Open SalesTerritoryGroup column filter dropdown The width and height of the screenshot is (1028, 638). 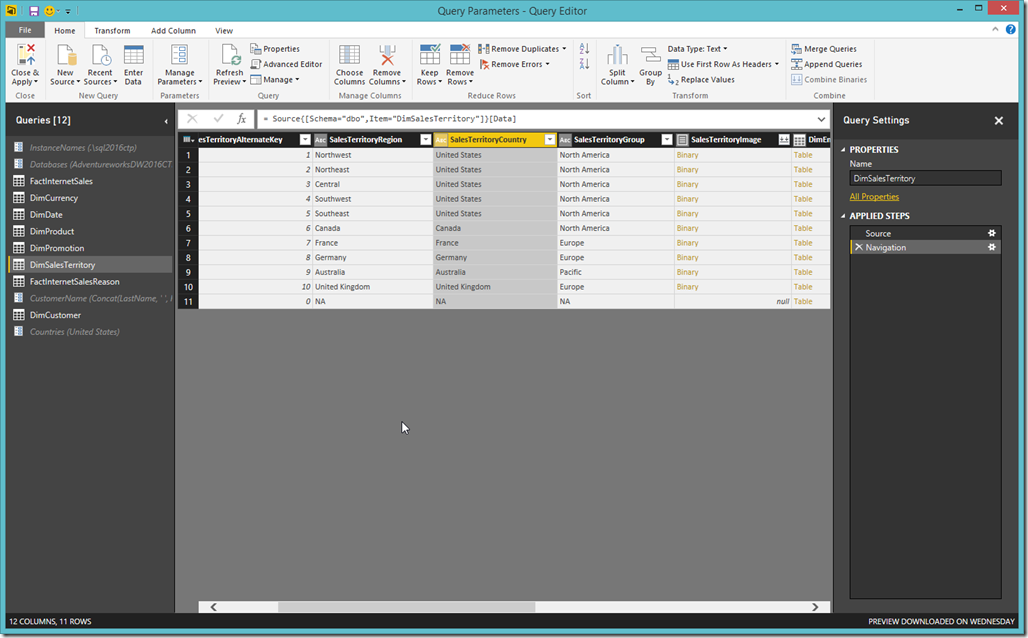tap(666, 140)
